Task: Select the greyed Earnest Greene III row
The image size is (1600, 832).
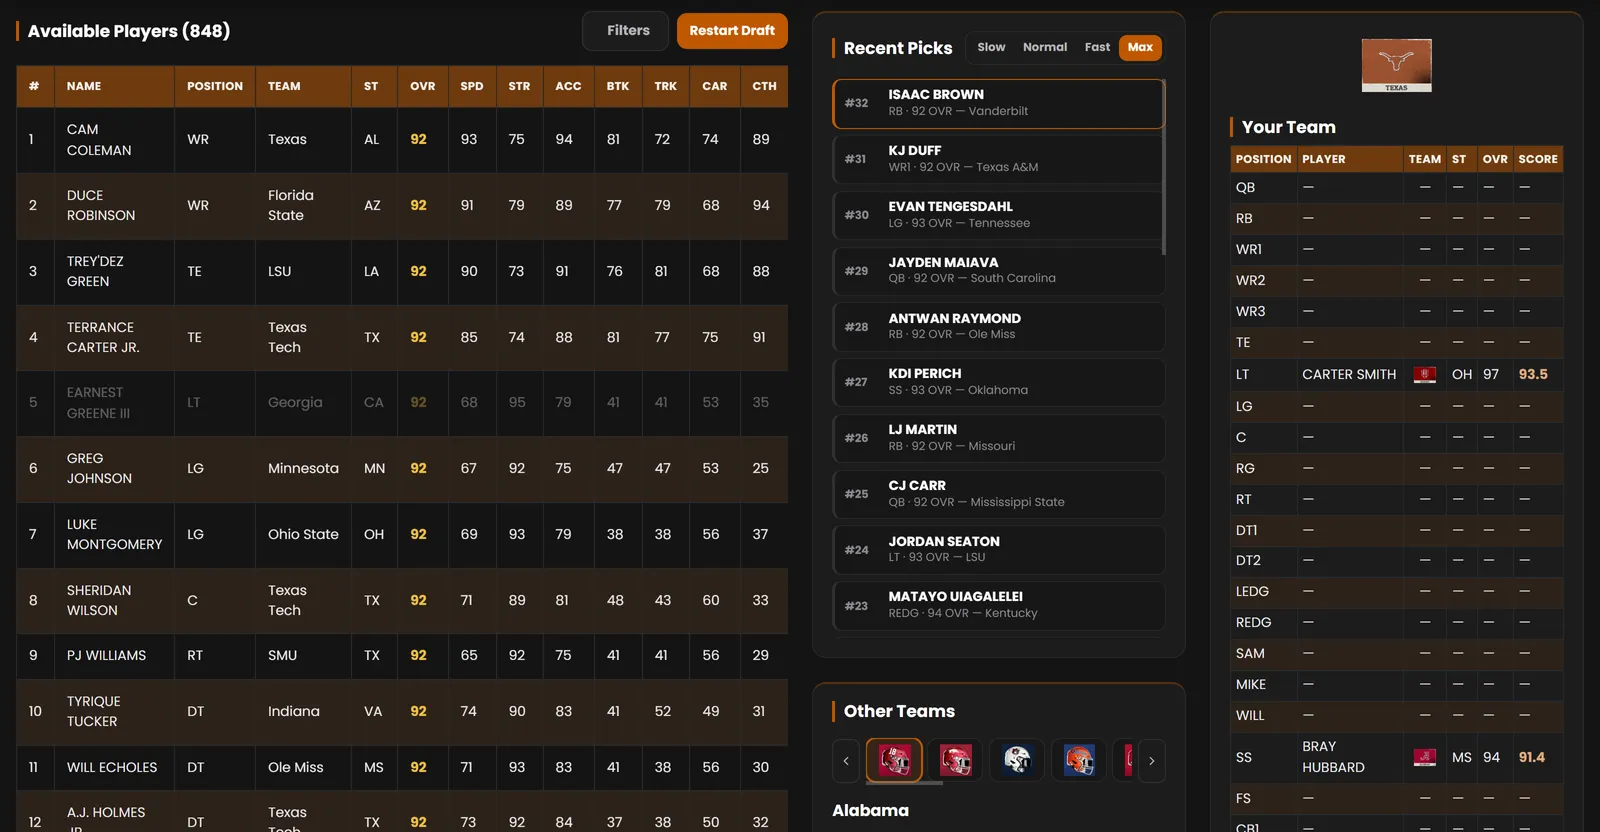Action: click(x=402, y=403)
